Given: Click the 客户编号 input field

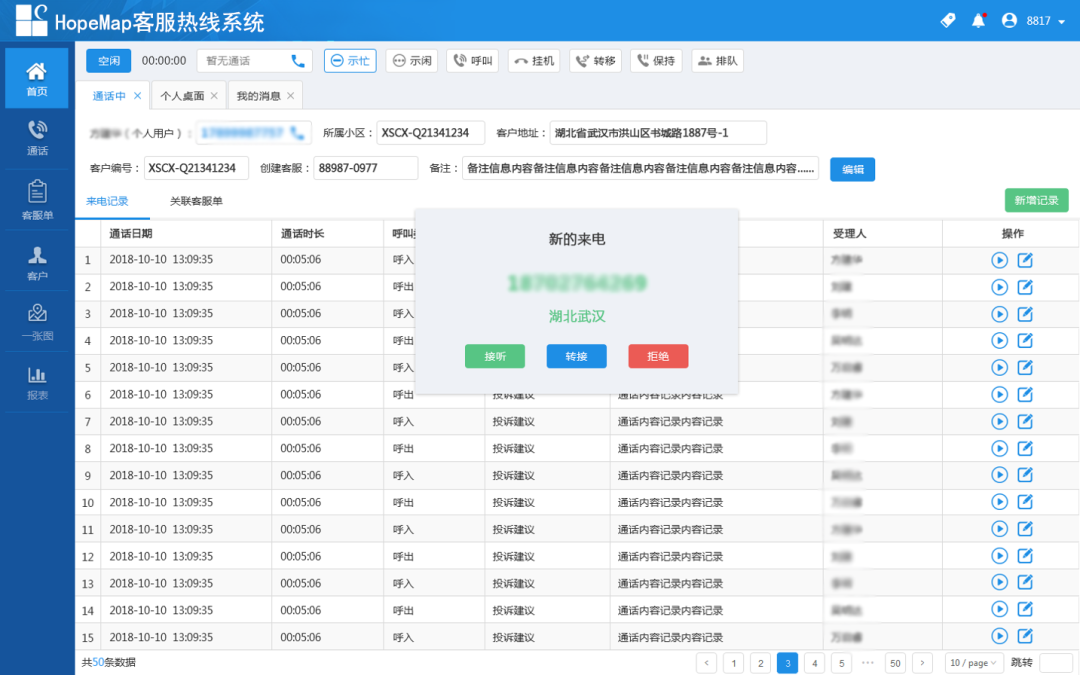Looking at the screenshot, I should [196, 168].
